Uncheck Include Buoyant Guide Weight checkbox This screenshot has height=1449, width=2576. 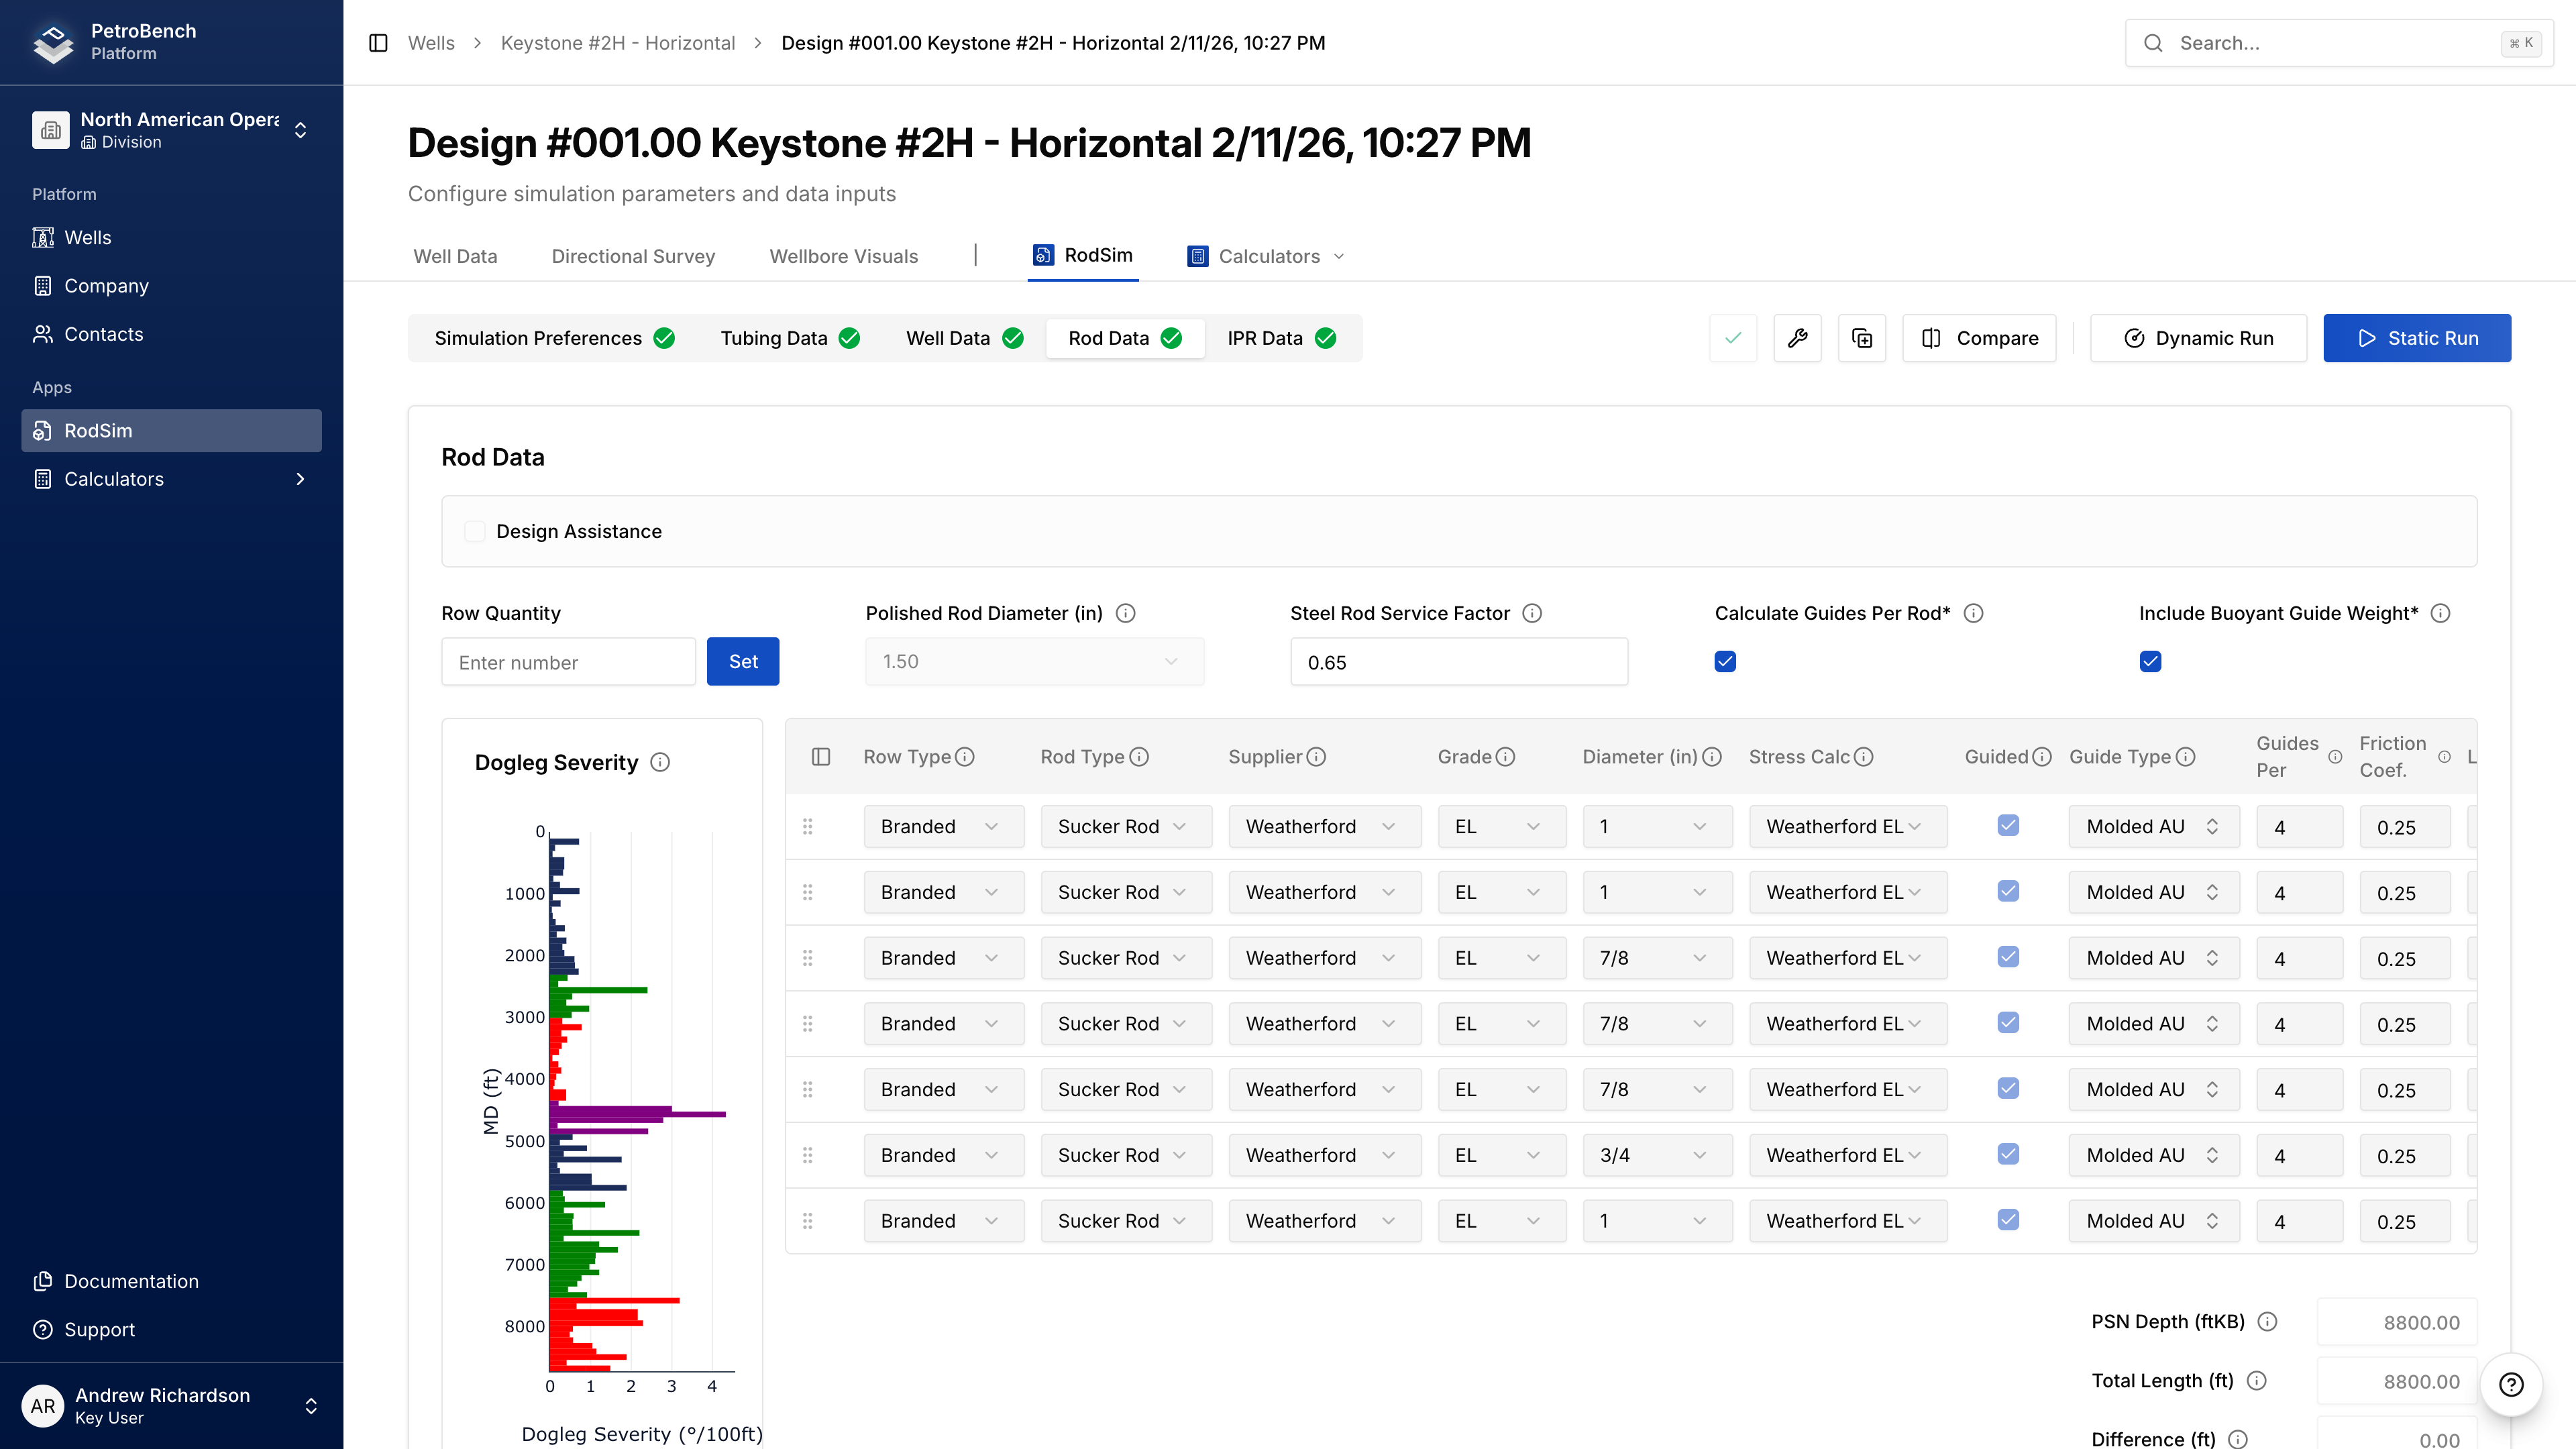pyautogui.click(x=2150, y=662)
